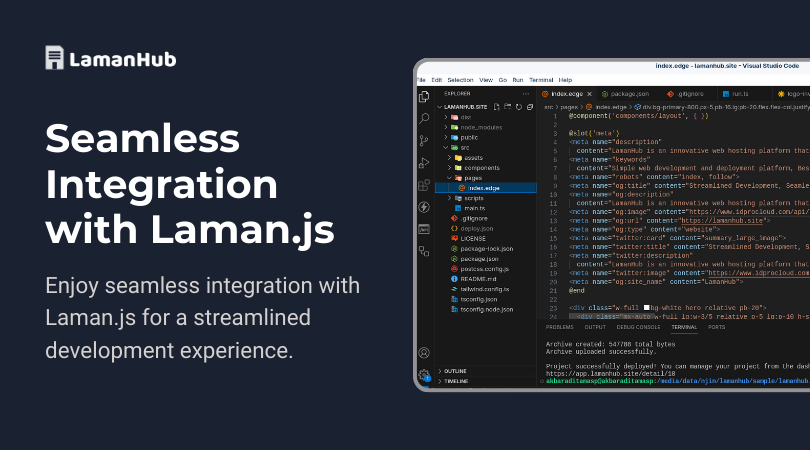Screen dimensions: 810x450
Task: Open tailwind.config.ts in the Explorer tree
Action: (486, 289)
